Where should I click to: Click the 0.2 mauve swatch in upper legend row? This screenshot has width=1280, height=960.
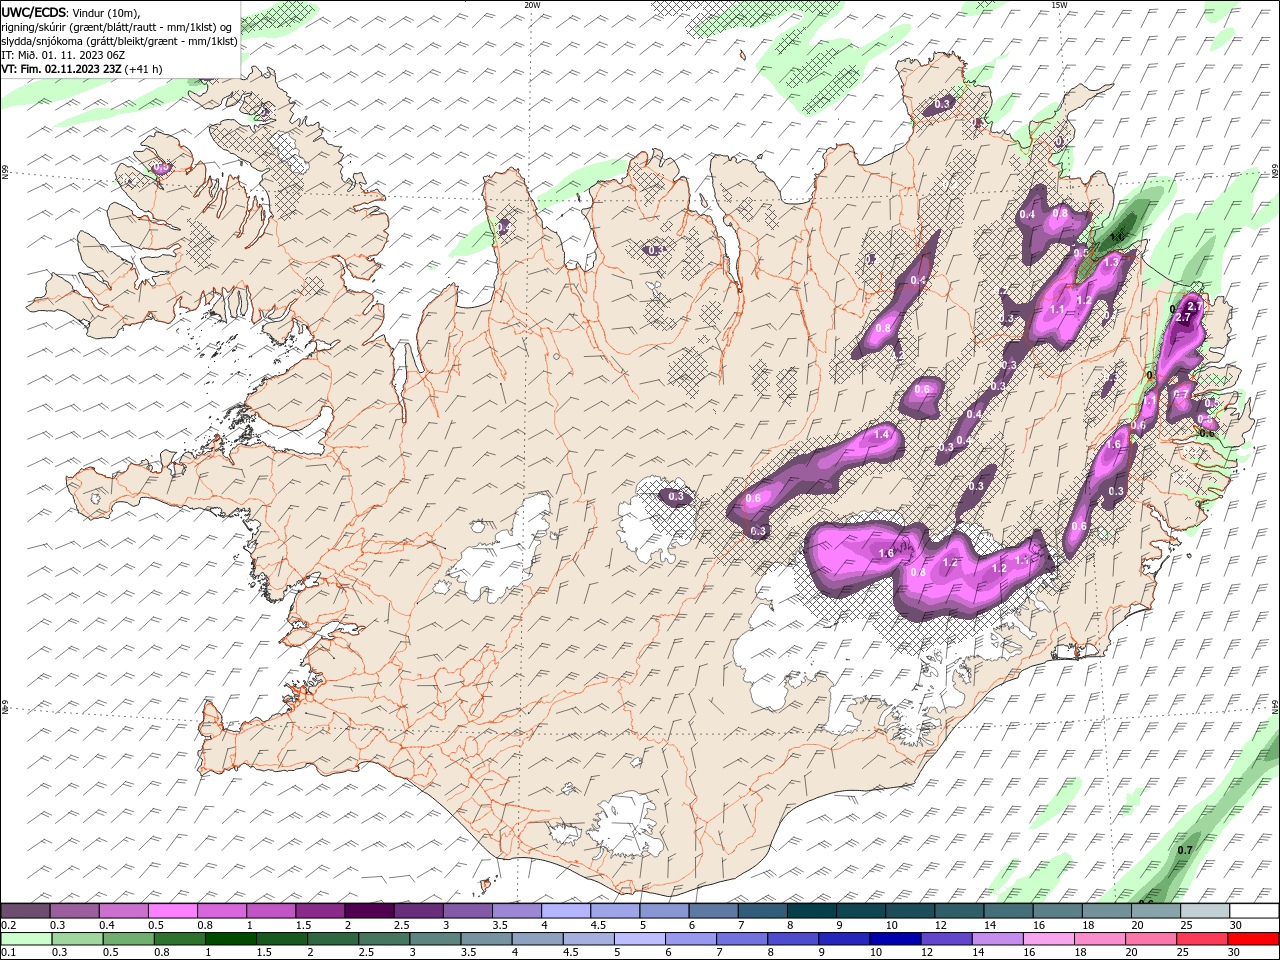[x=25, y=911]
